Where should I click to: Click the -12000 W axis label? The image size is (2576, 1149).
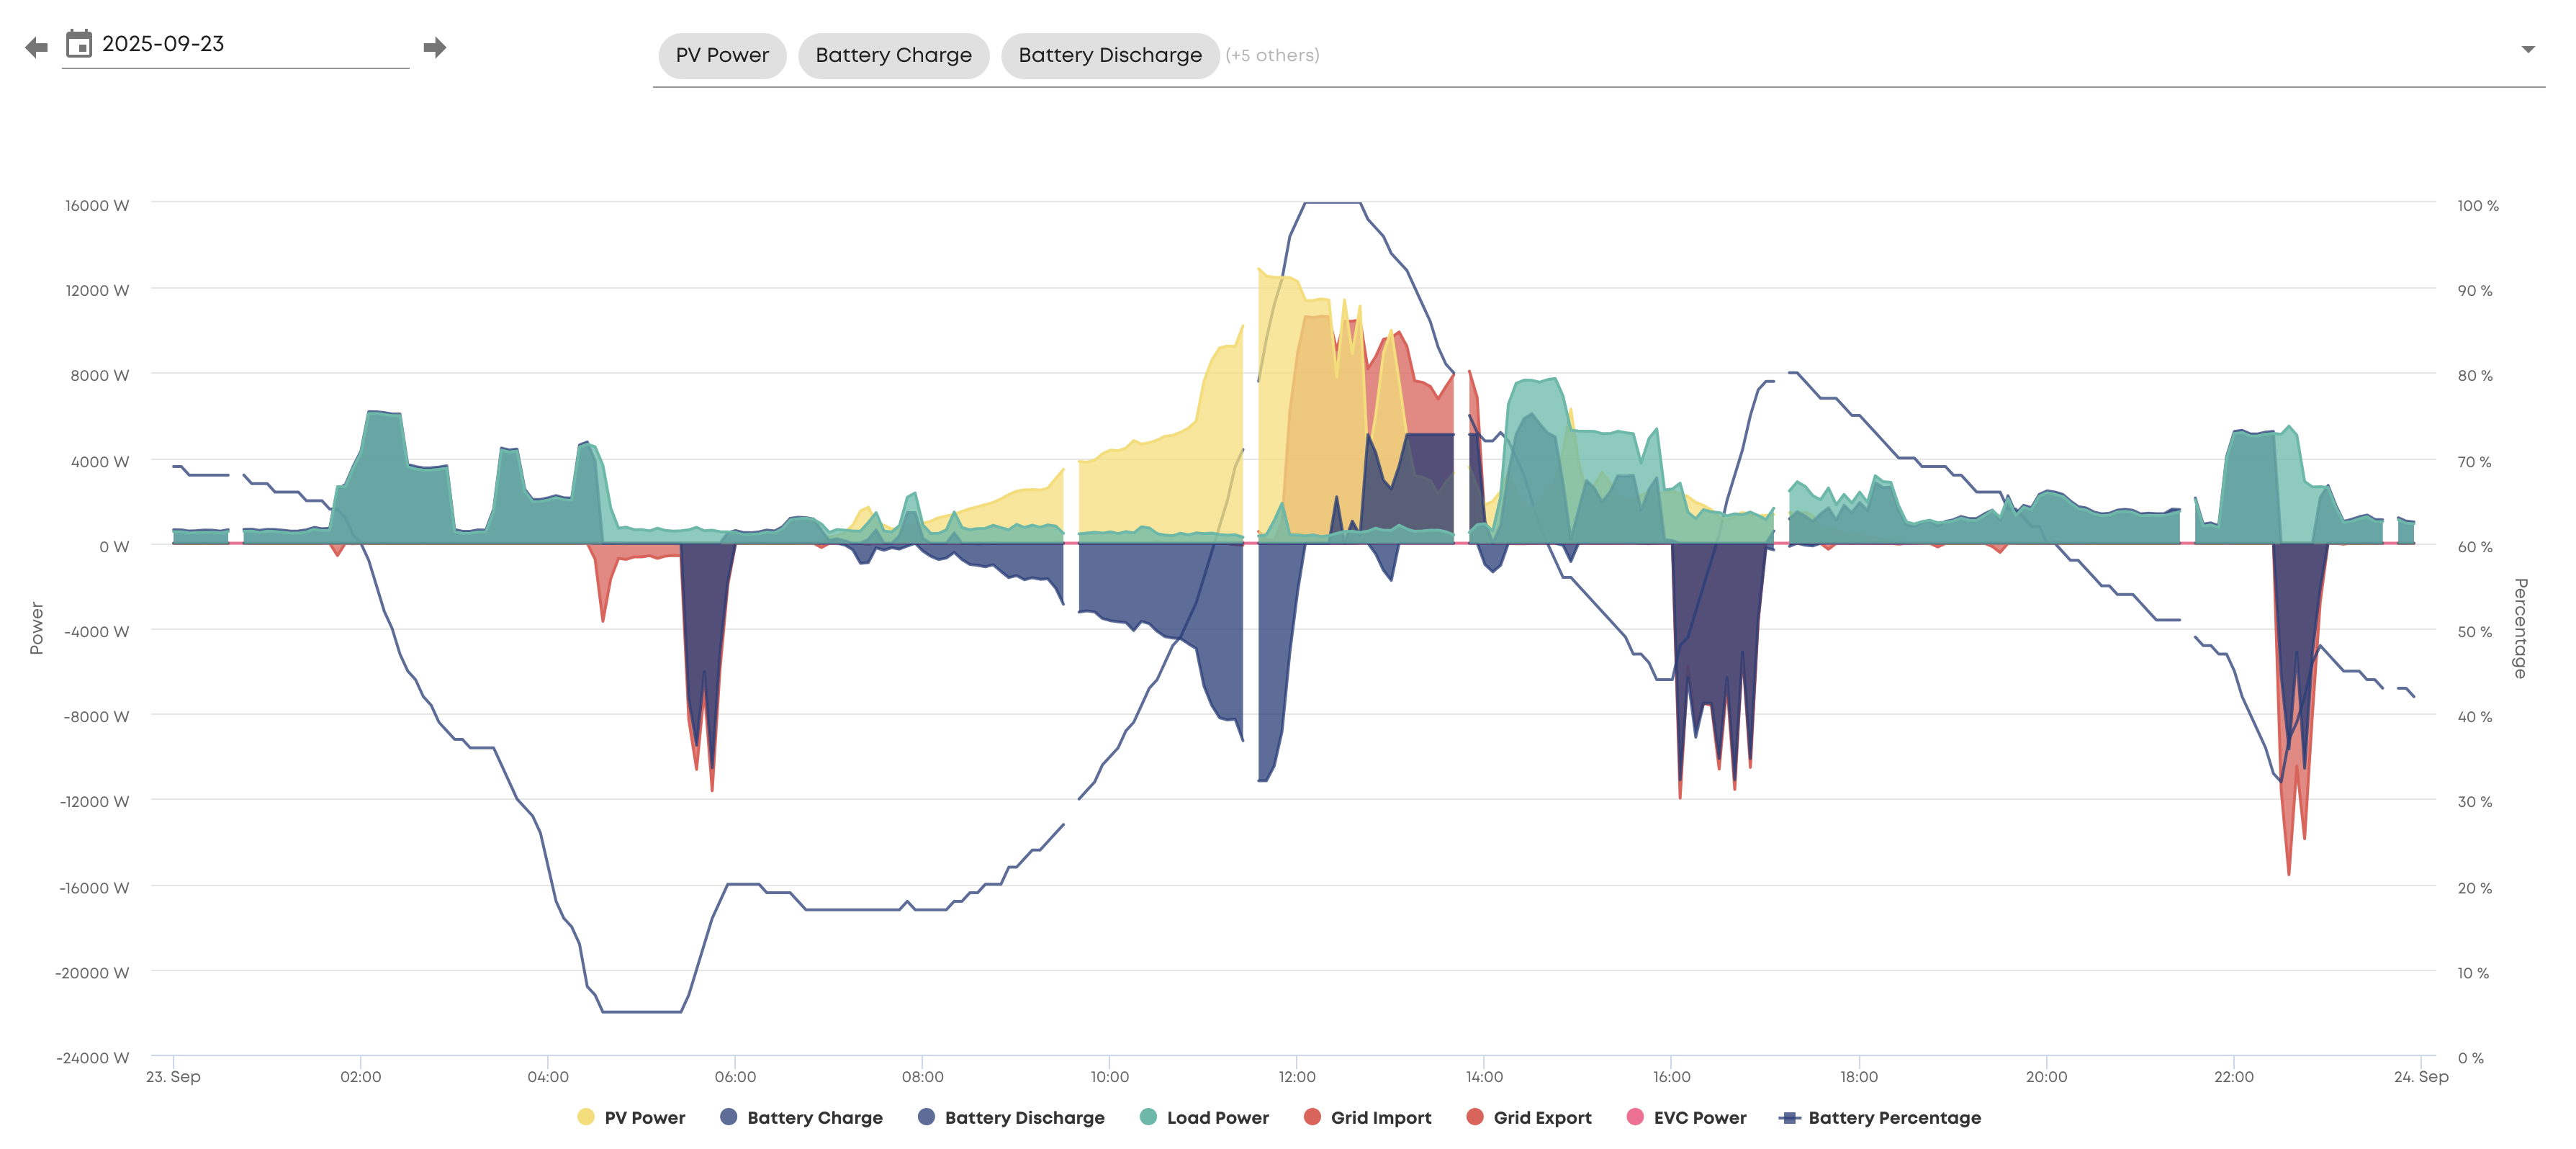94,801
